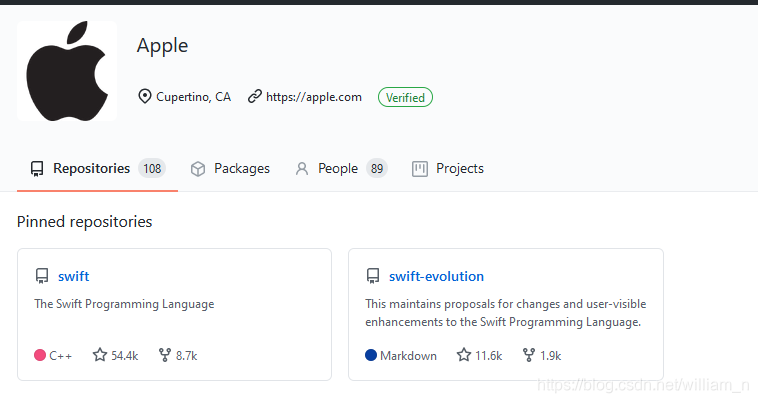Click the Markdown language label
The height and width of the screenshot is (403, 758).
[x=408, y=356]
